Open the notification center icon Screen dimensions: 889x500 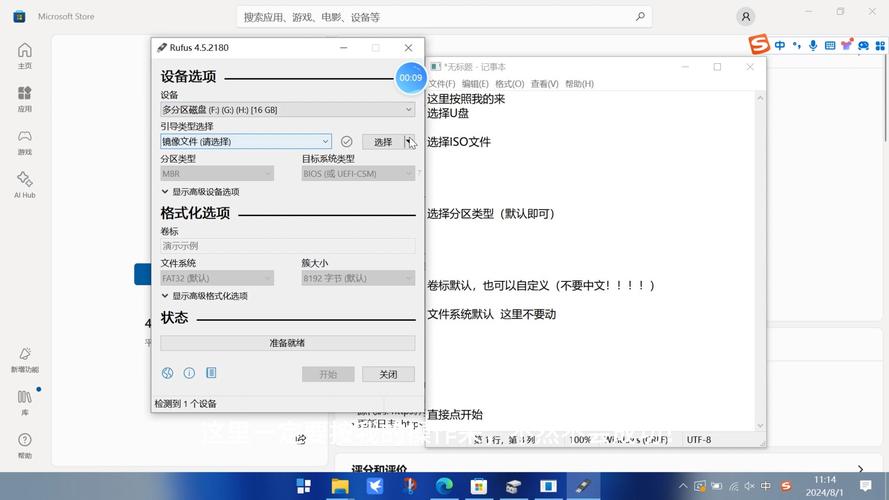click(x=865, y=486)
